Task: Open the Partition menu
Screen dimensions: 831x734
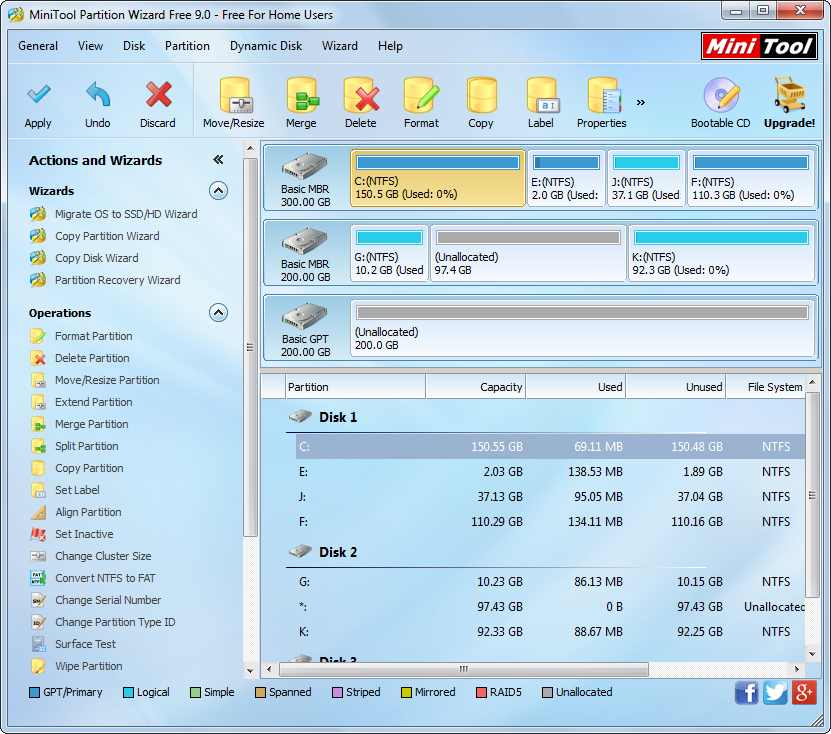Action: click(x=188, y=46)
